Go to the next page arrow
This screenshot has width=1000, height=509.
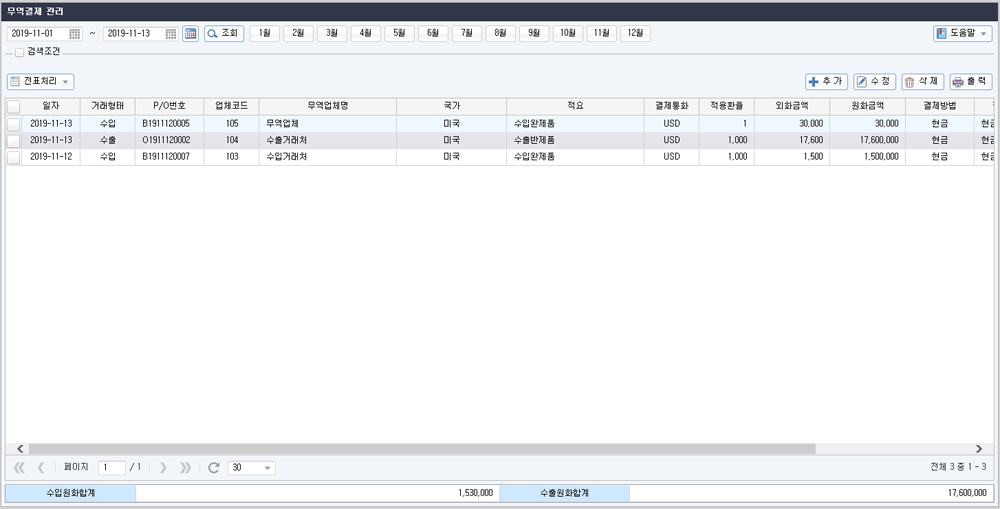click(x=163, y=468)
